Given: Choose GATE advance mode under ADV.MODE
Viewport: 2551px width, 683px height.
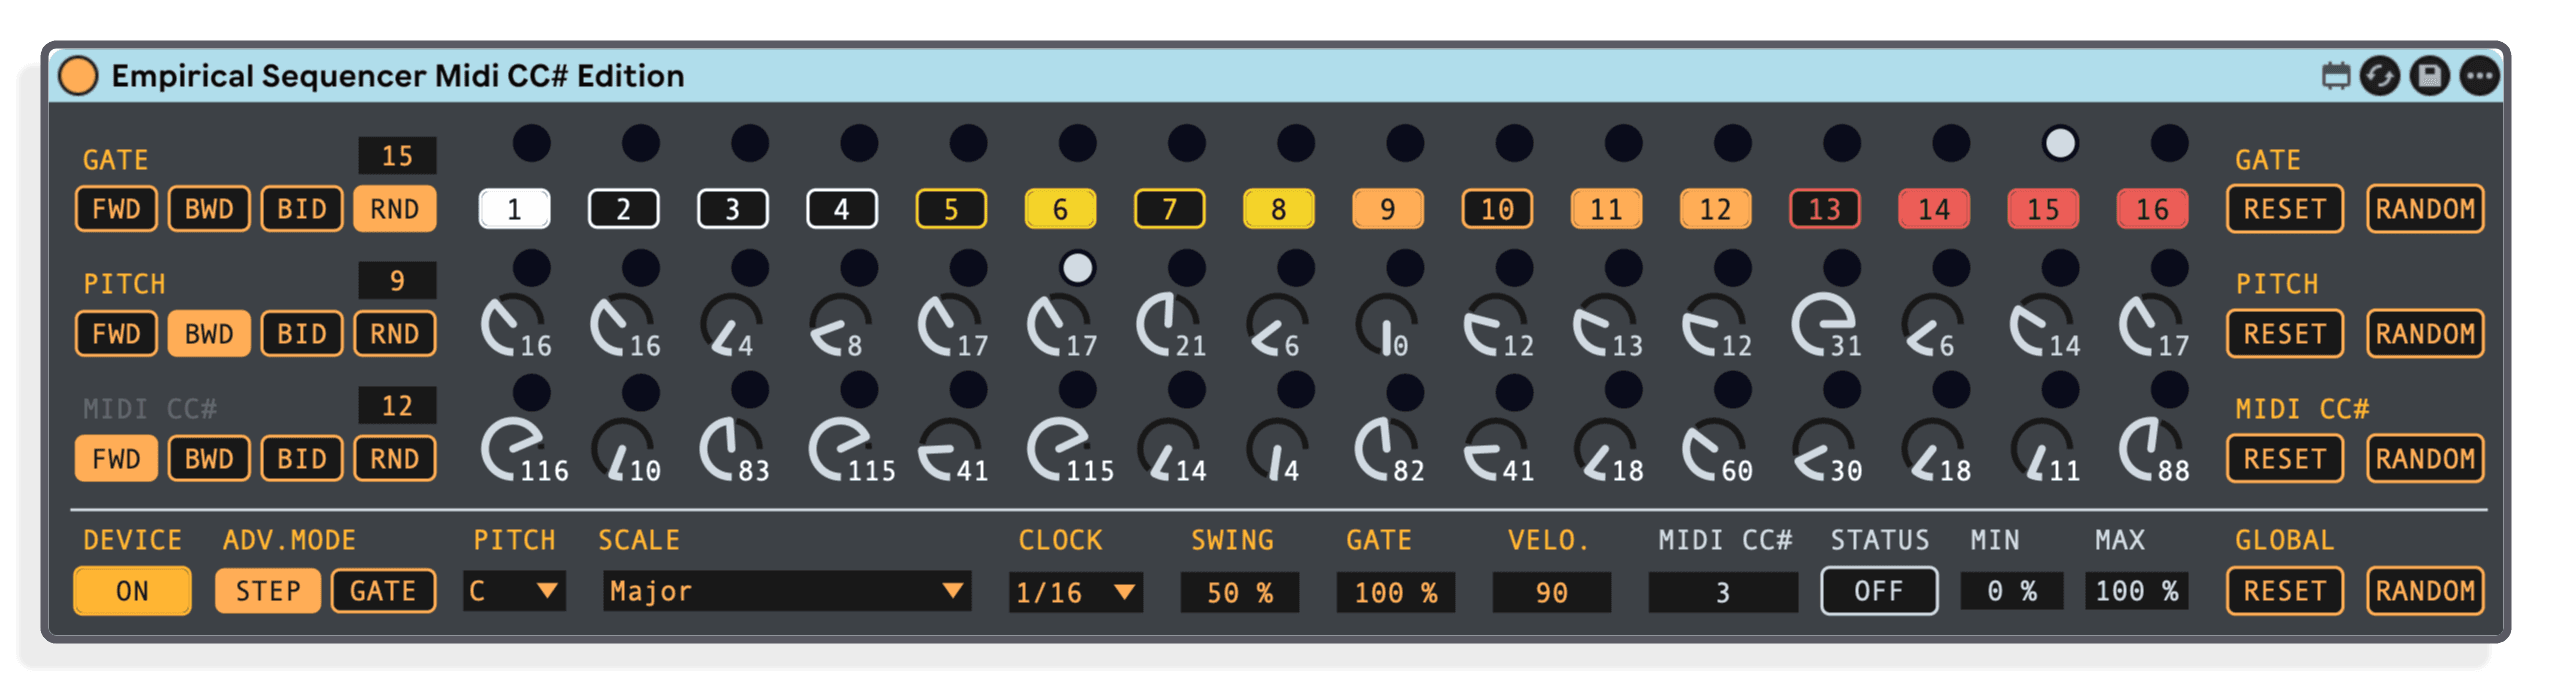Looking at the screenshot, I should click(x=383, y=591).
